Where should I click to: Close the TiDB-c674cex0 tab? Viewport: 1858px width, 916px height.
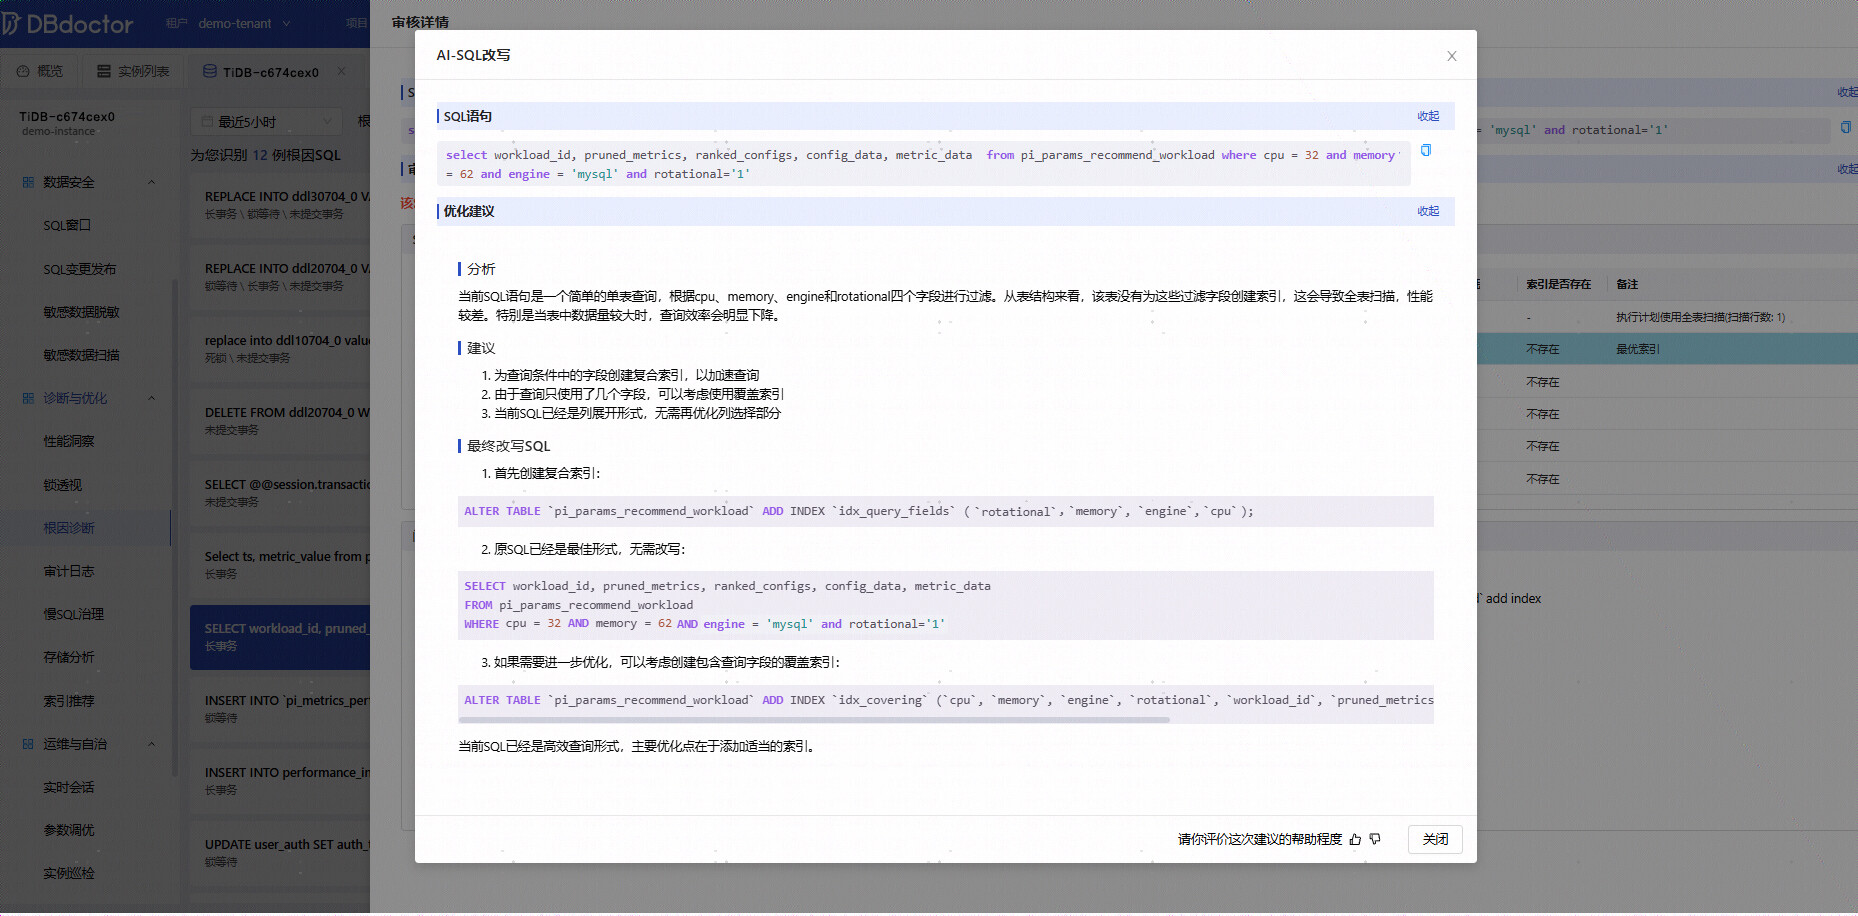(x=341, y=71)
